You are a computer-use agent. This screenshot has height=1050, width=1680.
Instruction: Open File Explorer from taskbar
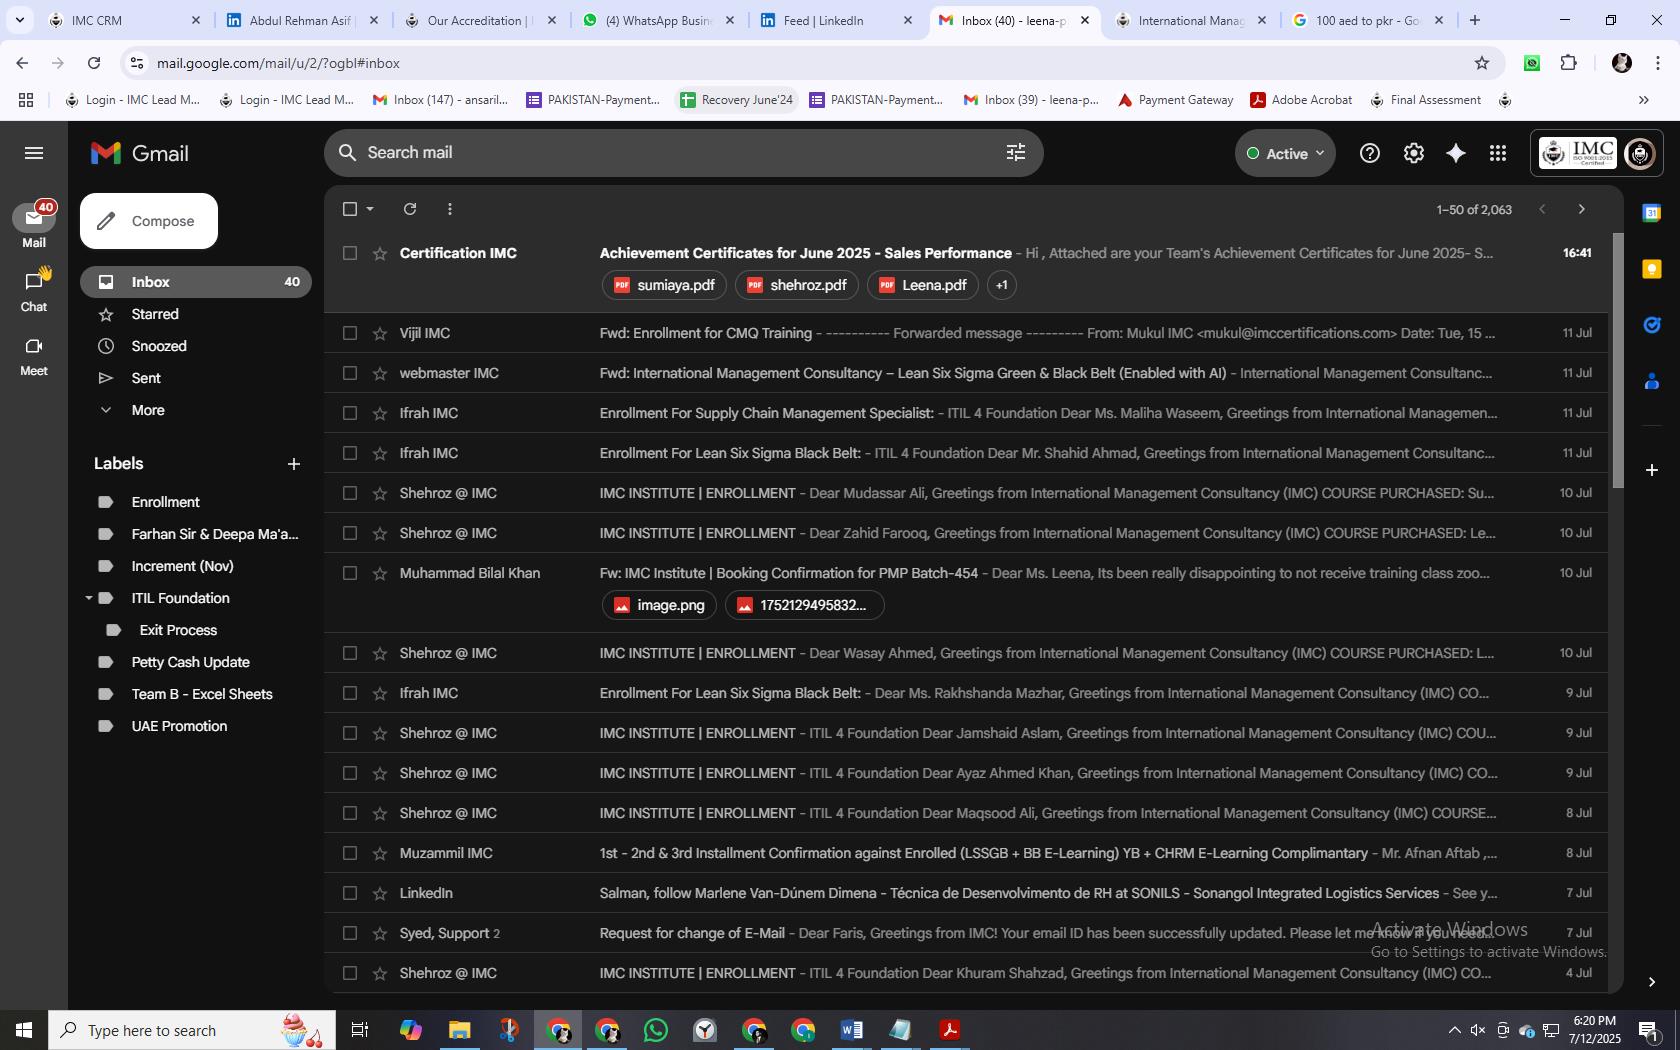coord(459,1030)
